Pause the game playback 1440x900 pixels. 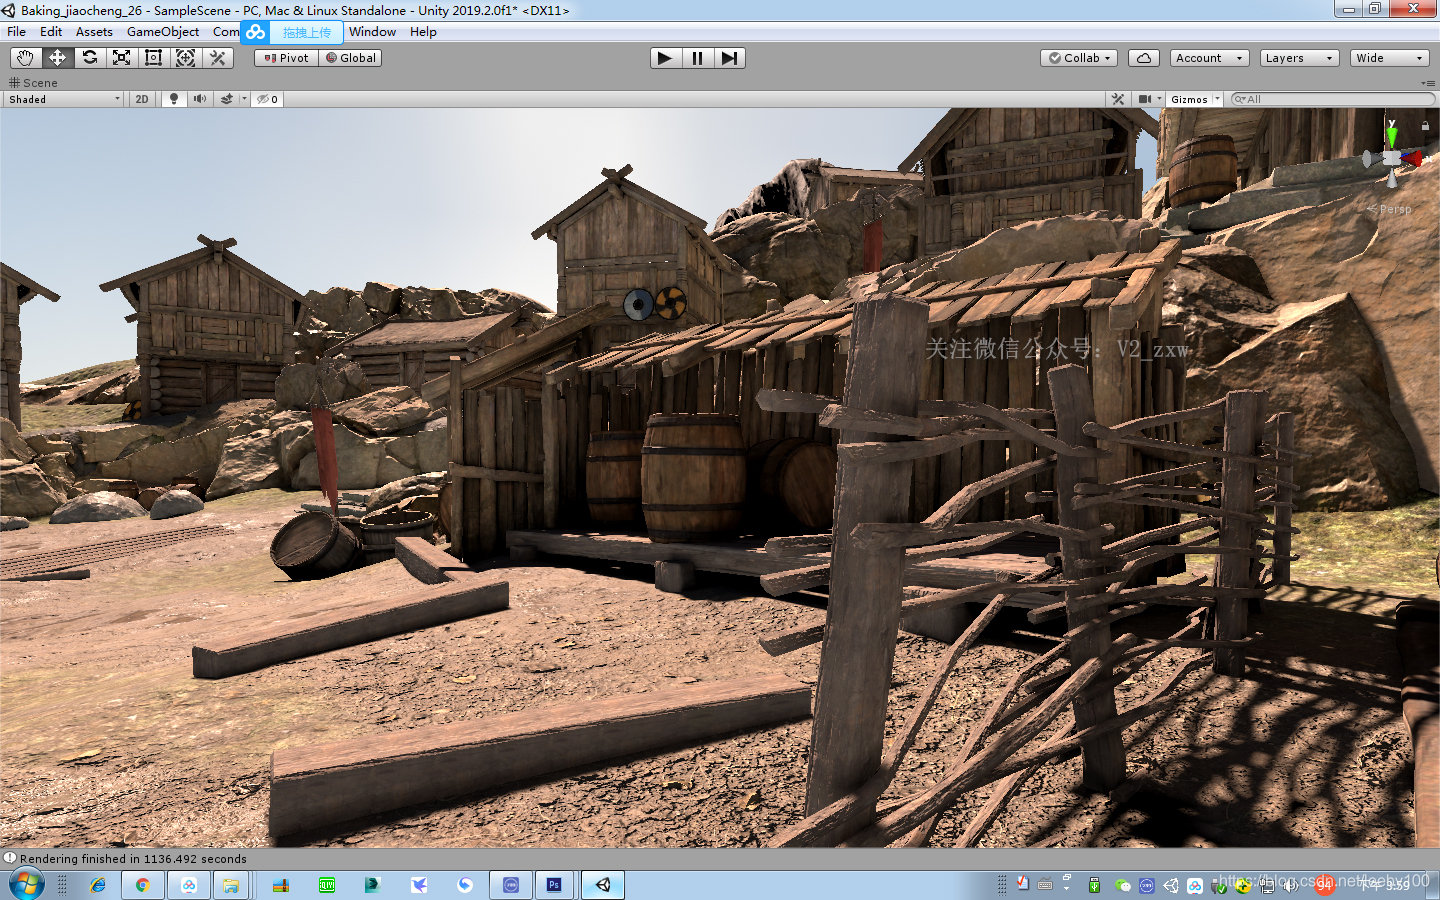697,58
